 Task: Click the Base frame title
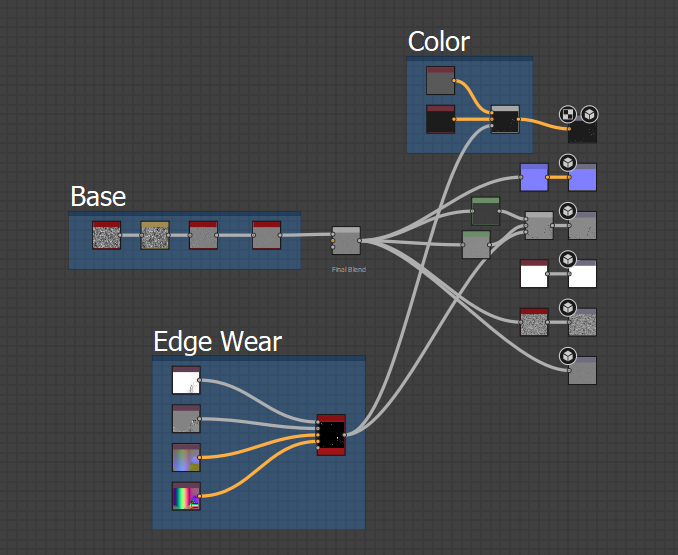tap(98, 197)
